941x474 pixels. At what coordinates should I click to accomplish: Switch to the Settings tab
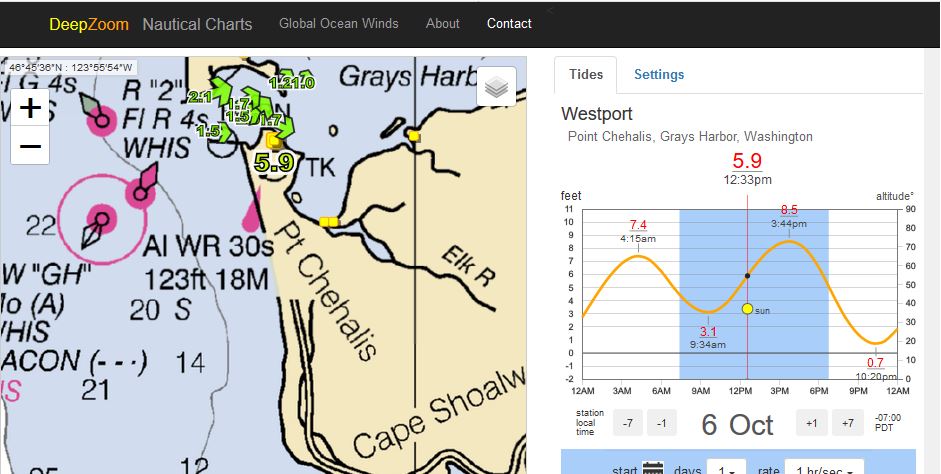[x=659, y=74]
